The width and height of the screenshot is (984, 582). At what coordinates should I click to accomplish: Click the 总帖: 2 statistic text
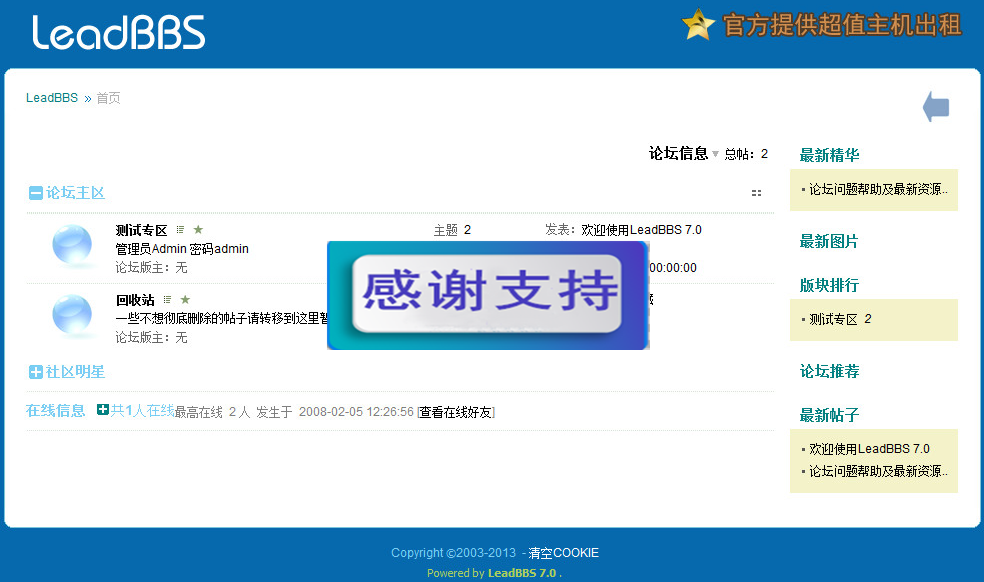(x=746, y=154)
